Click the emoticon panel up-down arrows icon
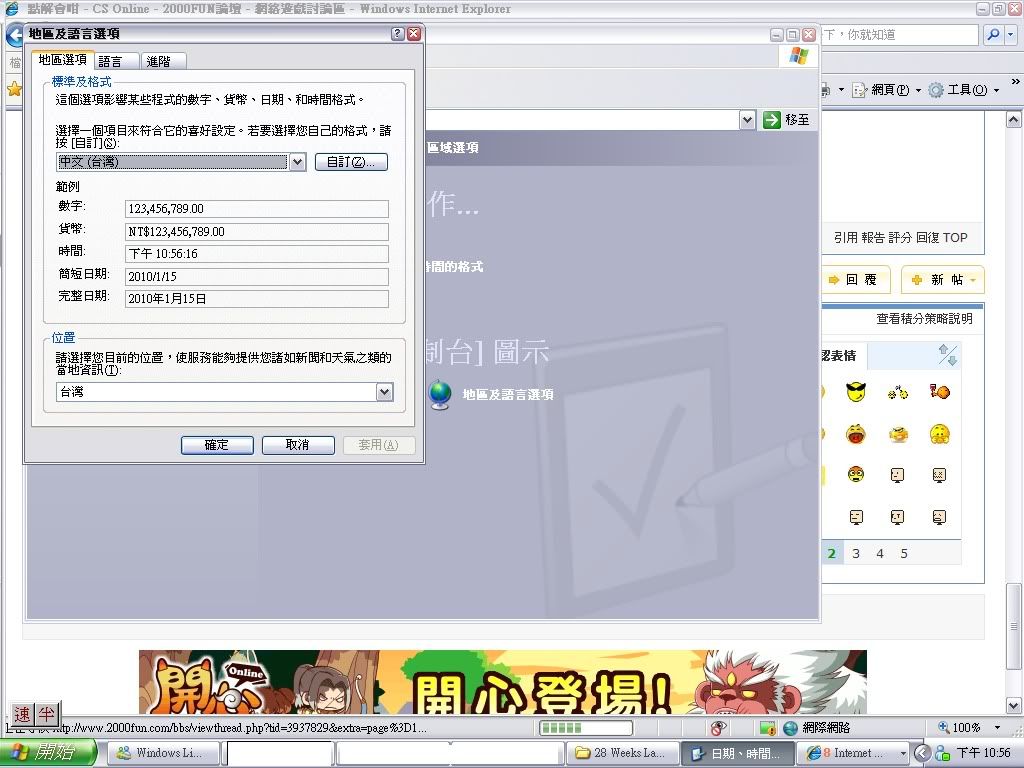 (x=947, y=355)
